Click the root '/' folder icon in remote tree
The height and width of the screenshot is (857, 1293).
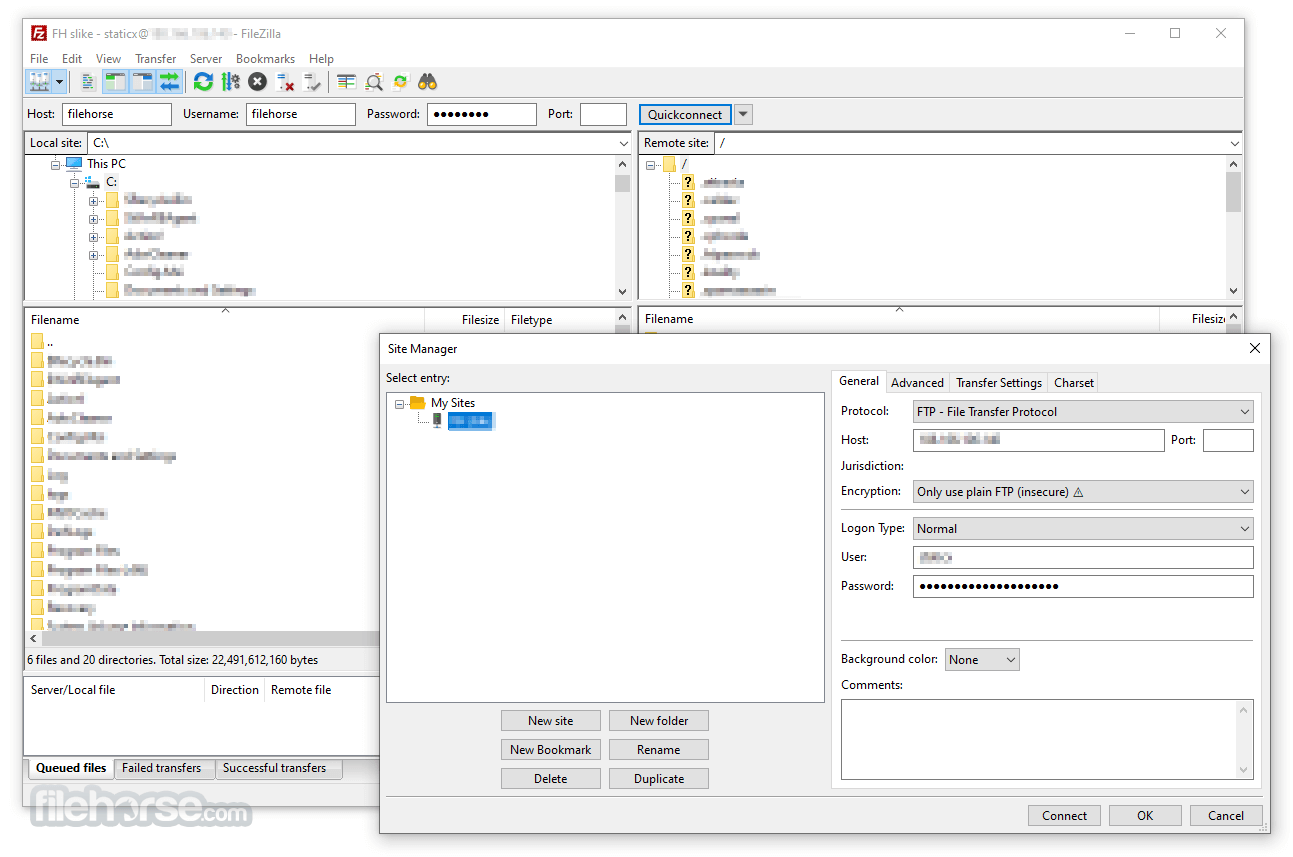[669, 164]
